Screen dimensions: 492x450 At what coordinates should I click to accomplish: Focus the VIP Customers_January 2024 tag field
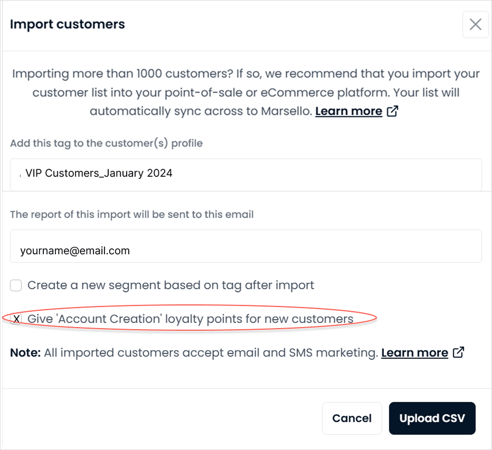(x=246, y=174)
